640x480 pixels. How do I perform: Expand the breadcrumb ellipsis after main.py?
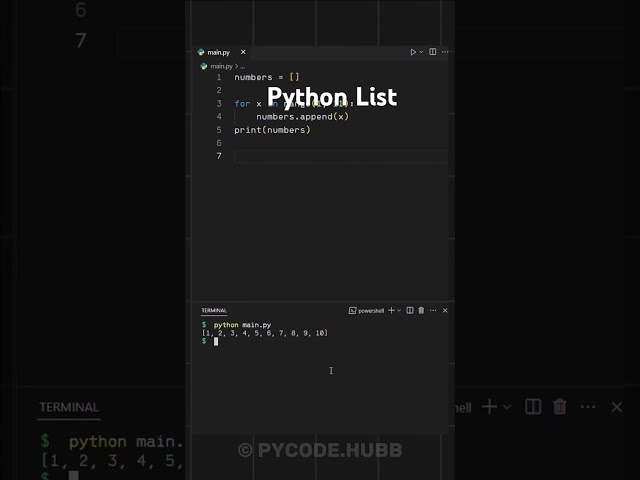(242, 67)
